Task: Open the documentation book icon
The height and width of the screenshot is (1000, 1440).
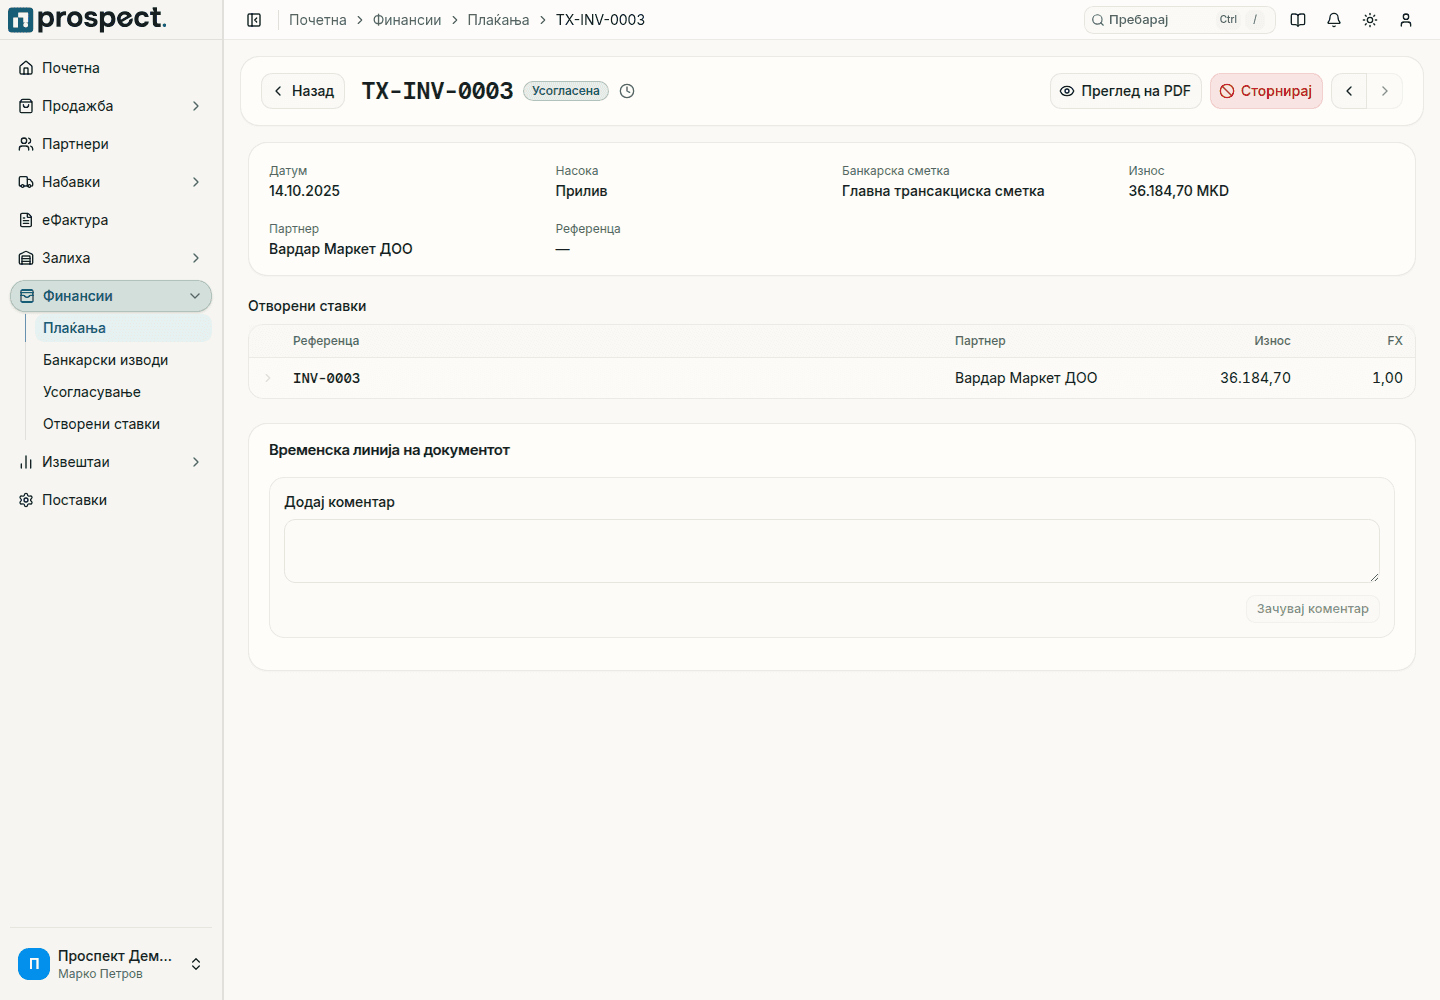Action: 1298,20
